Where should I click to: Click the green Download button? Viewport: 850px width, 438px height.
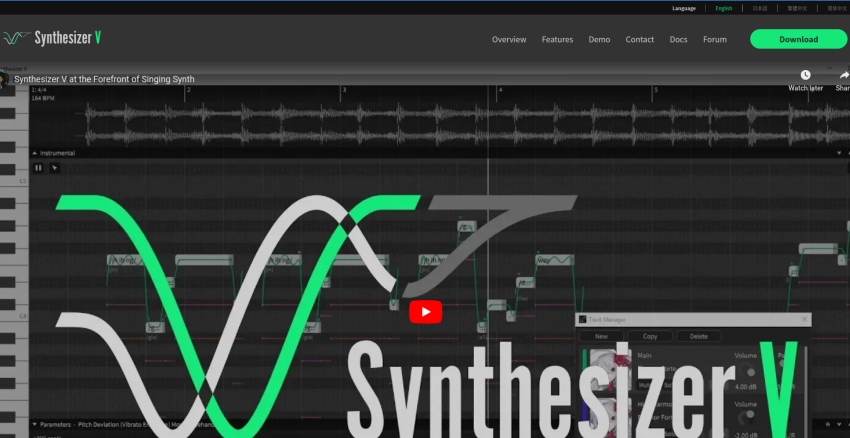[x=799, y=39]
